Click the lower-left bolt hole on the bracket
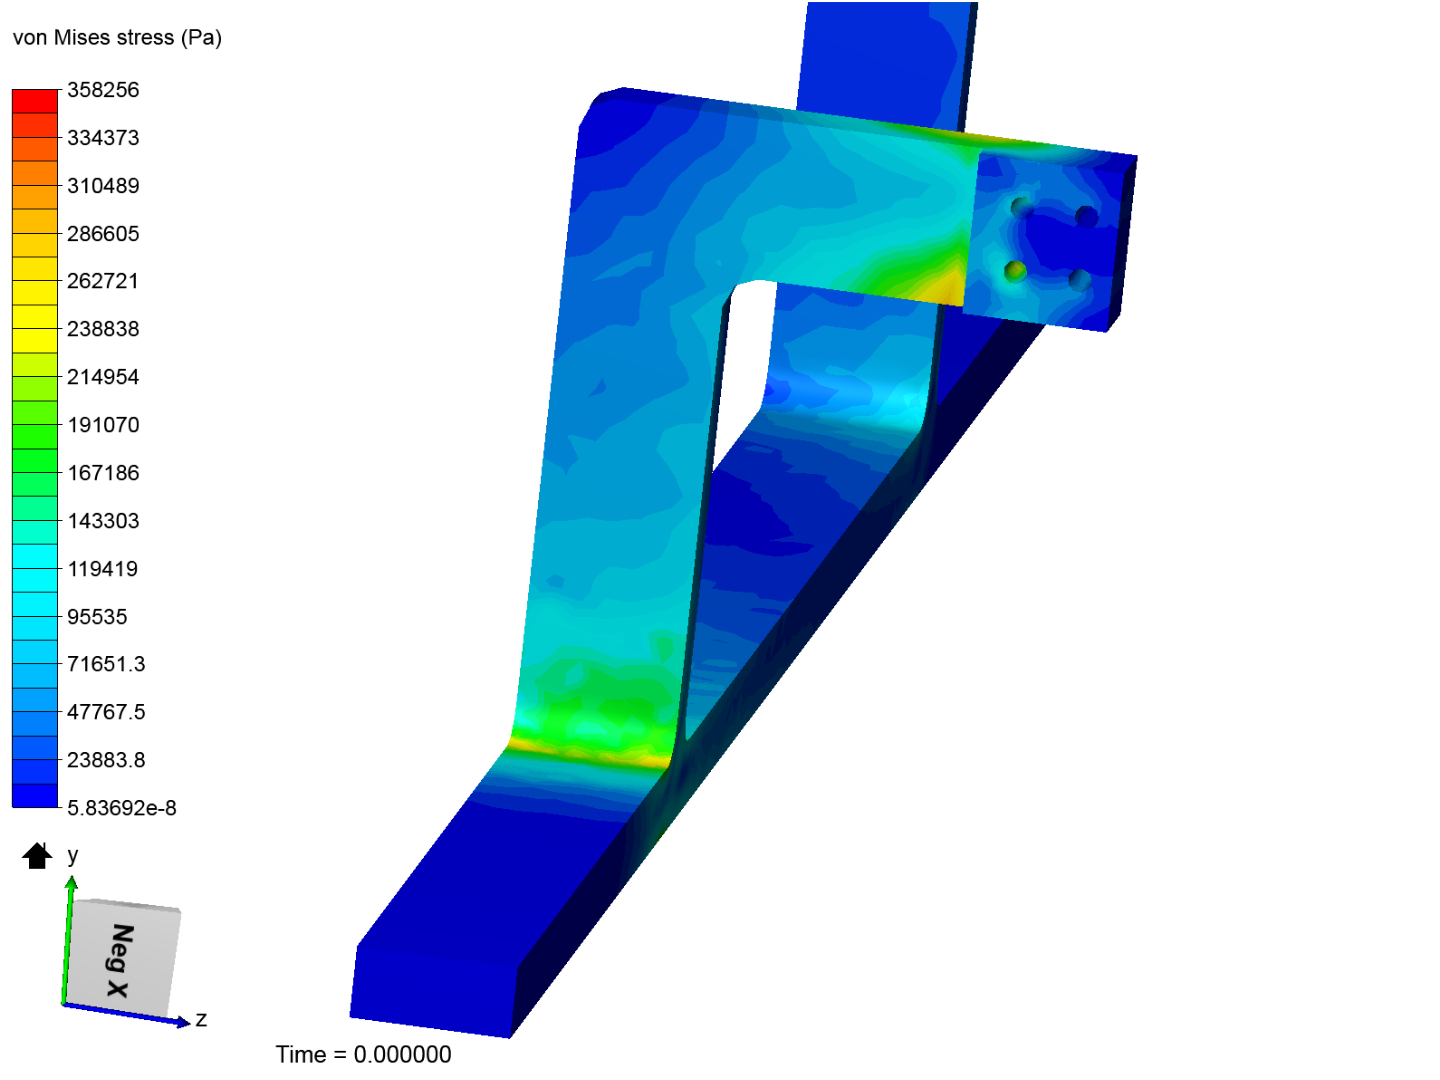Screen dimensions: 1440x1080 [x=1015, y=270]
